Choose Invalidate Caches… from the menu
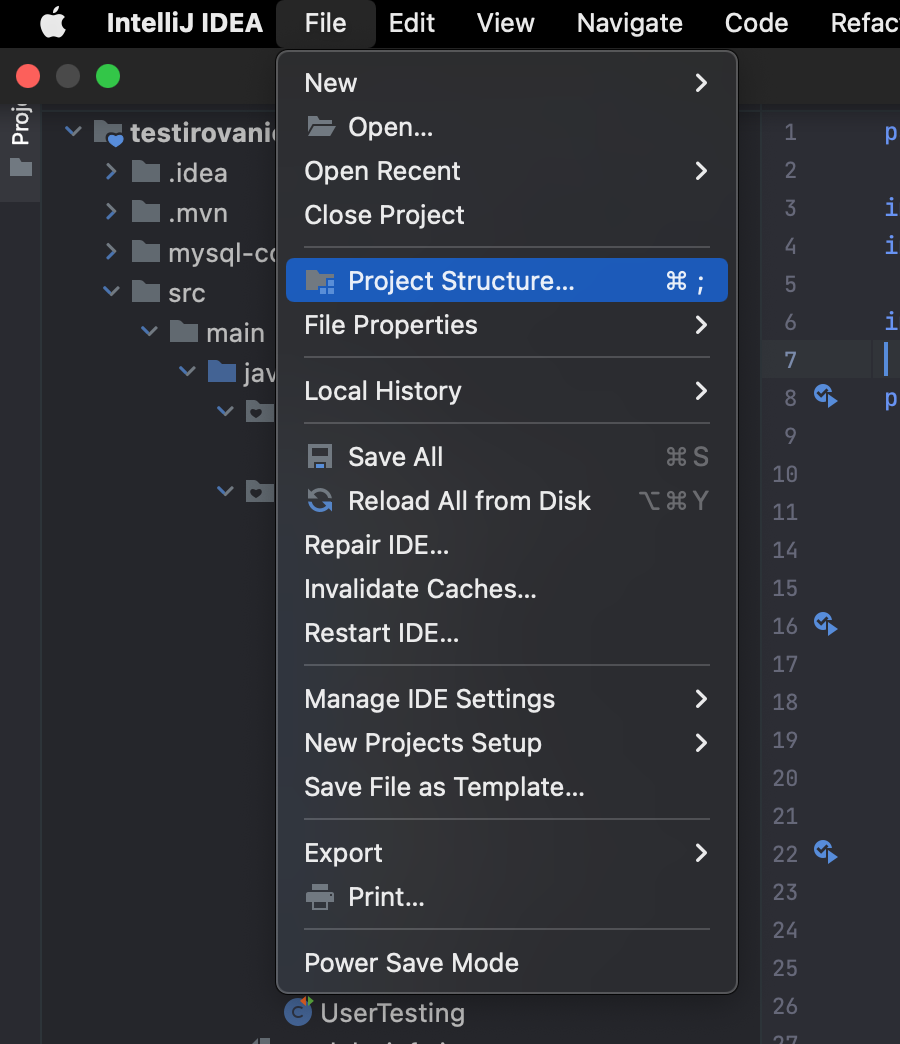The image size is (900, 1044). coord(420,589)
